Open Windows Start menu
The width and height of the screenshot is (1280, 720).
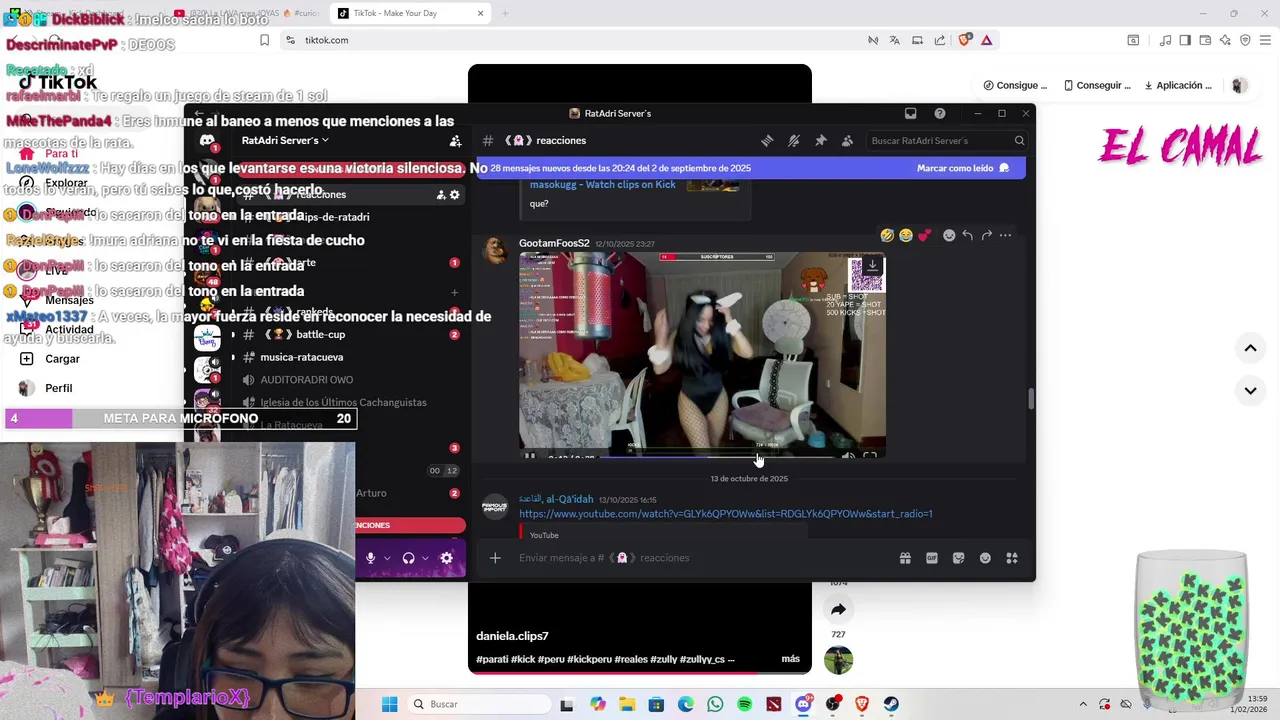click(389, 704)
